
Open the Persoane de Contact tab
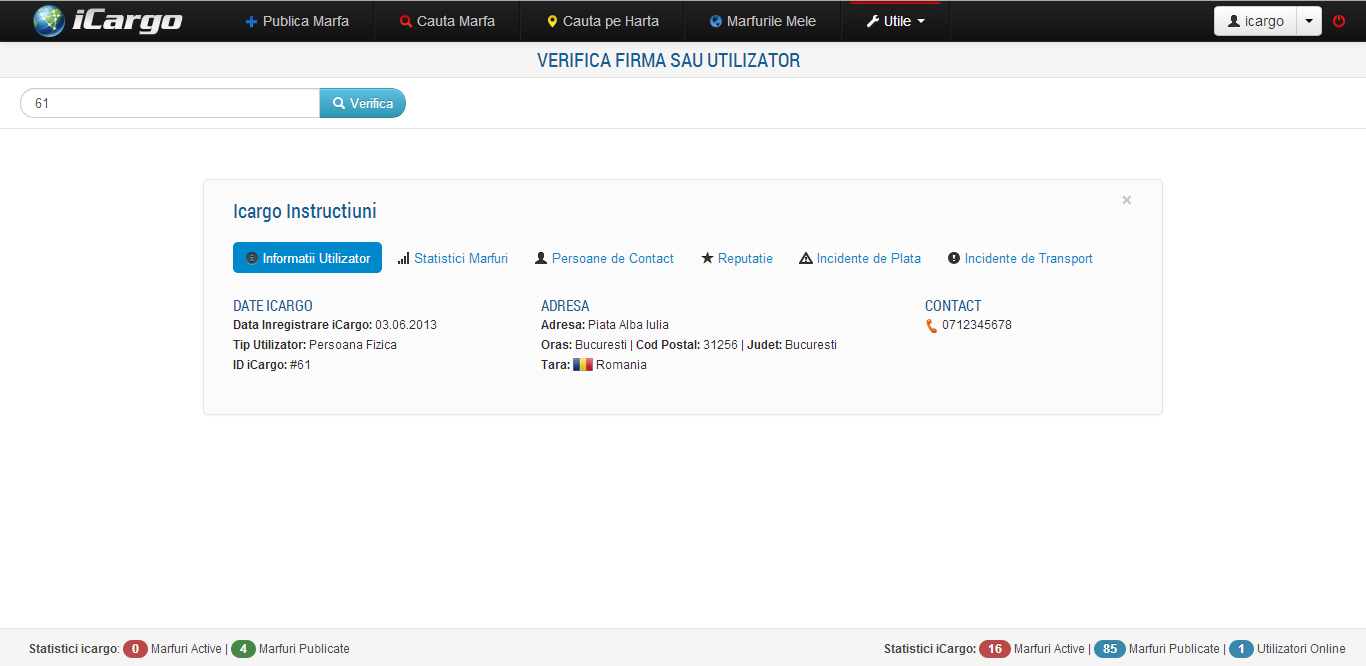pos(604,258)
